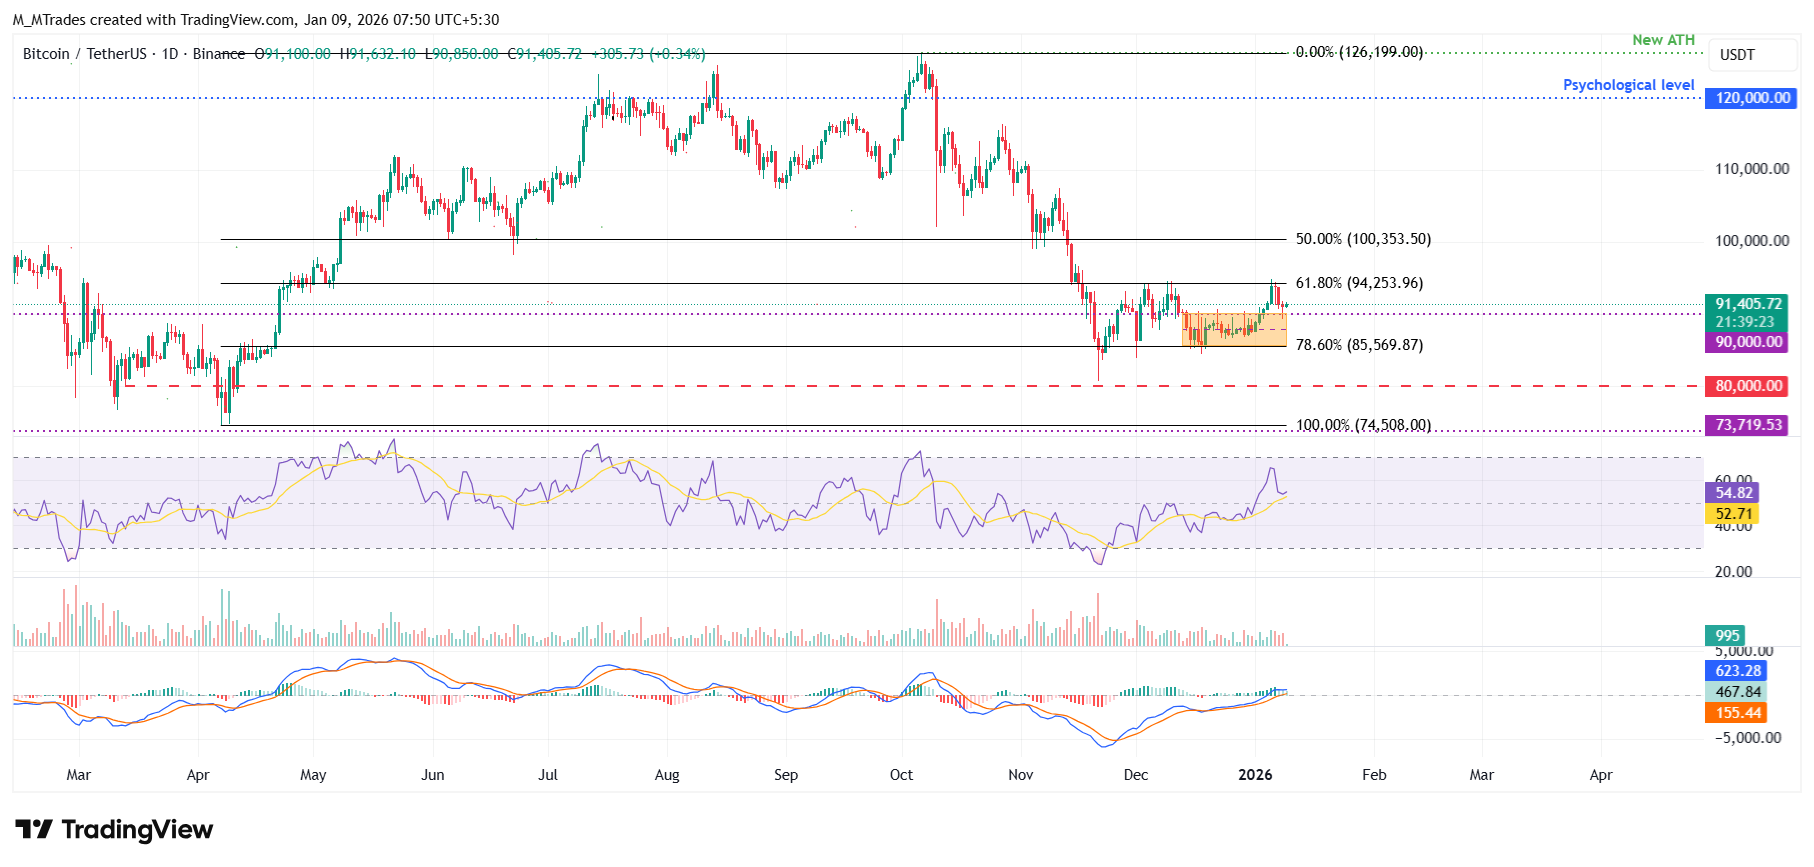The height and width of the screenshot is (867, 1814).
Task: Click the green 91,405.72 current price label
Action: coord(1748,304)
